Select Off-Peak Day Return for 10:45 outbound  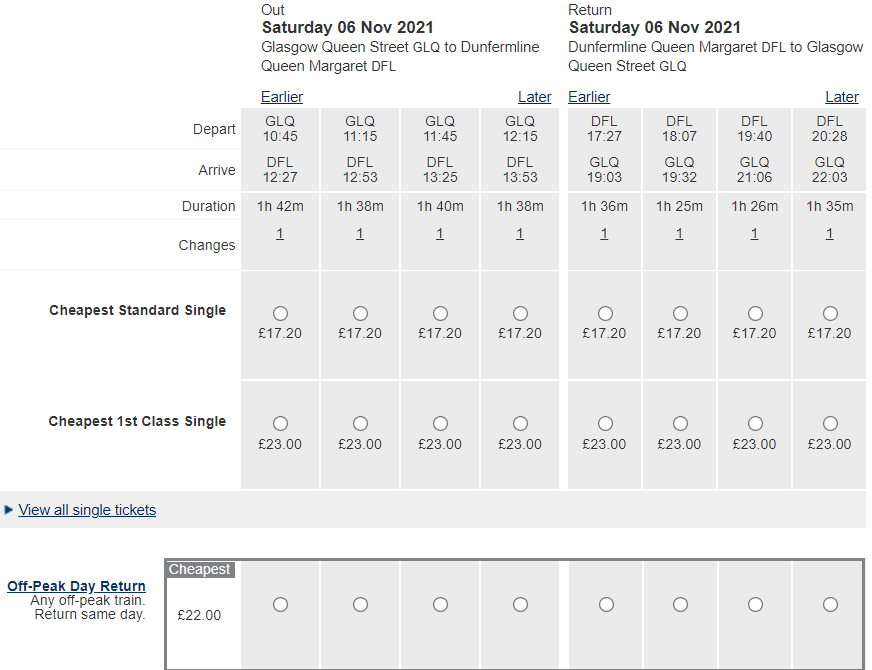[x=280, y=604]
